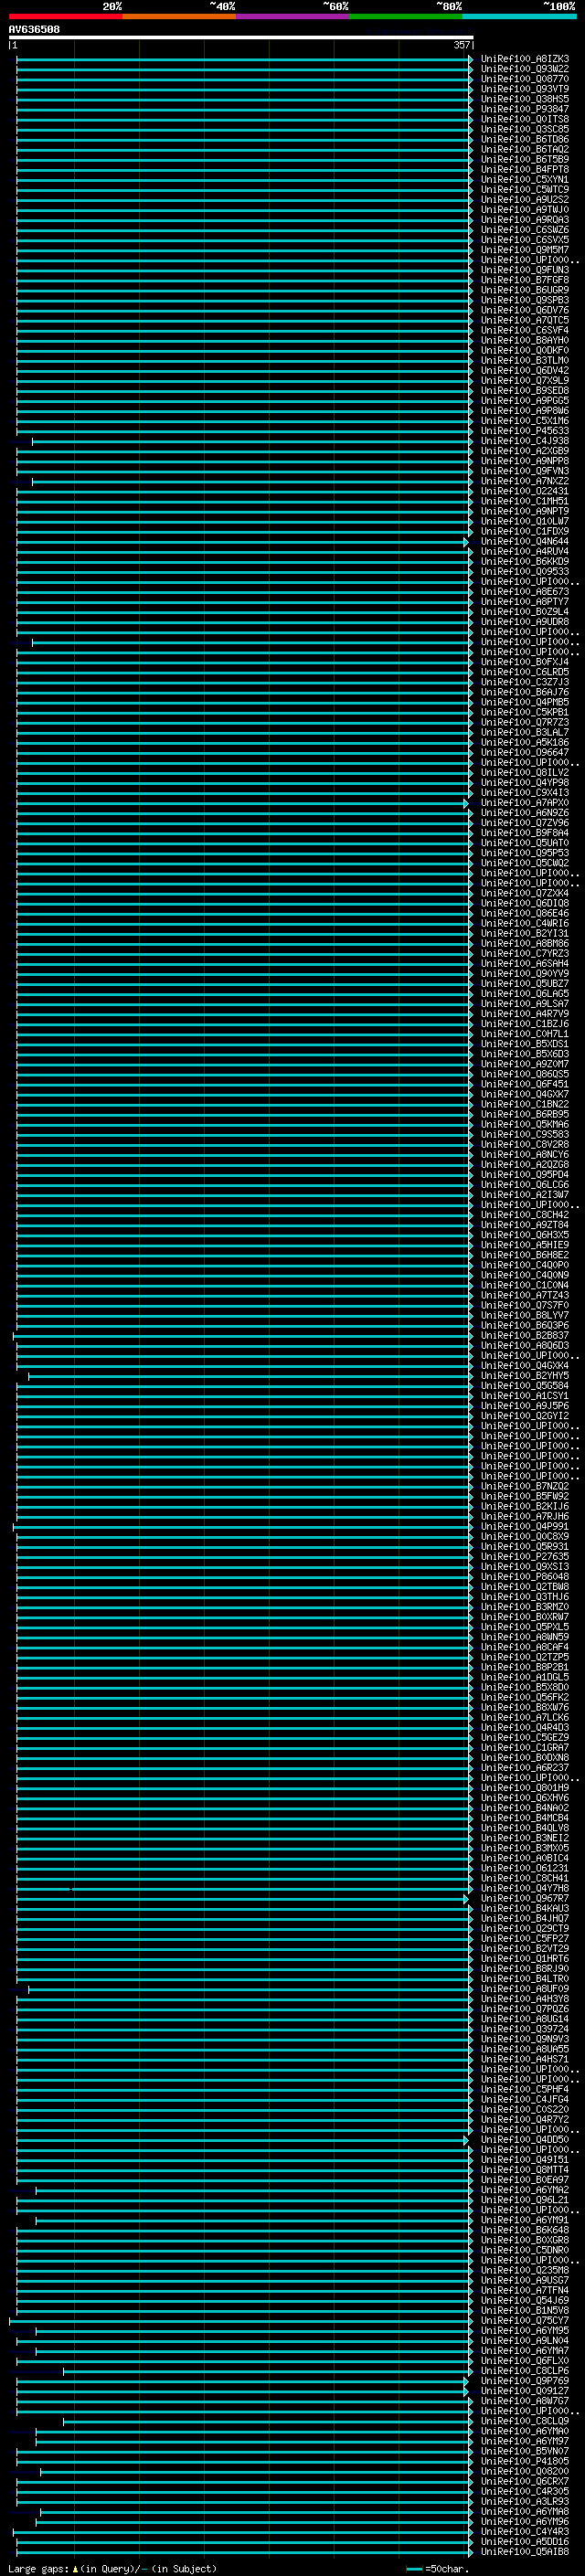This screenshot has width=585, height=2576.
Task: Select label UniRef100_A7QTC5
Action: 524,320
